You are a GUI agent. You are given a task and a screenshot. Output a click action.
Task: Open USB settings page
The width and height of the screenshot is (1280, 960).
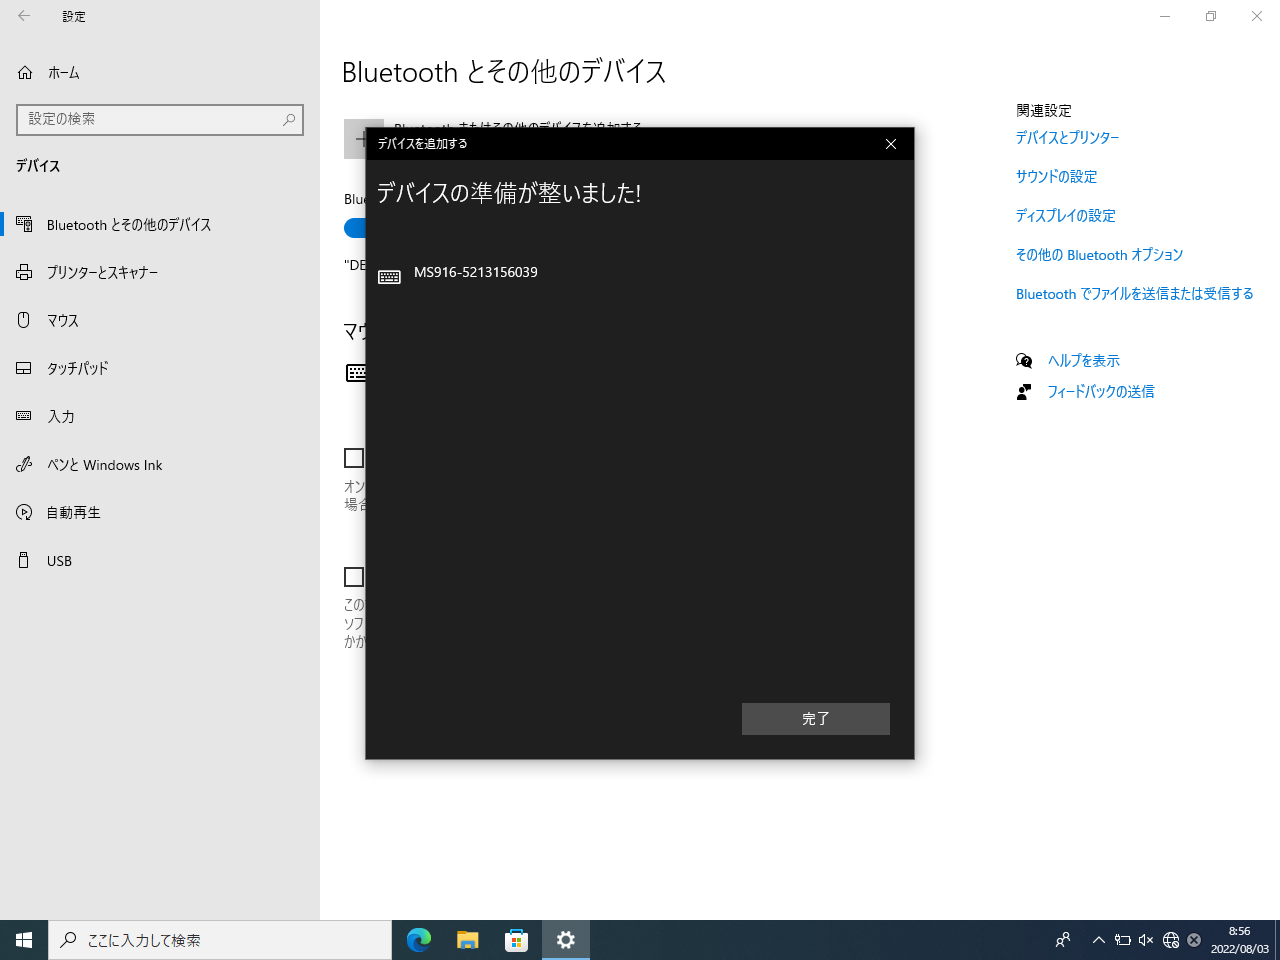tap(60, 561)
